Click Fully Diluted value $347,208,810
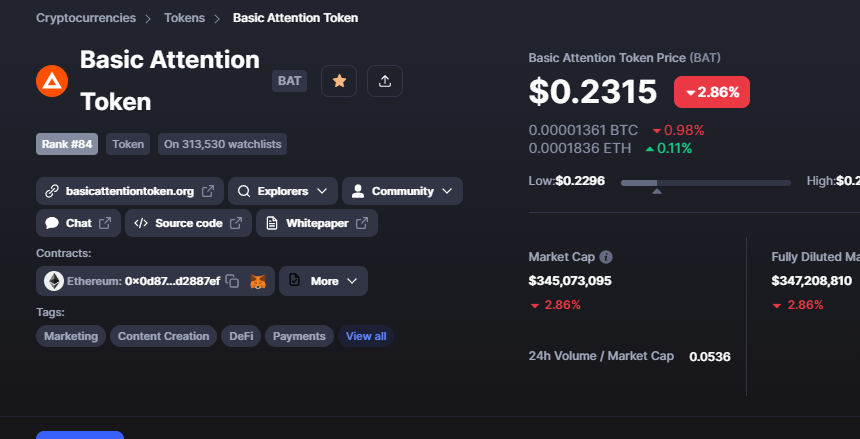This screenshot has height=439, width=860. [x=812, y=281]
